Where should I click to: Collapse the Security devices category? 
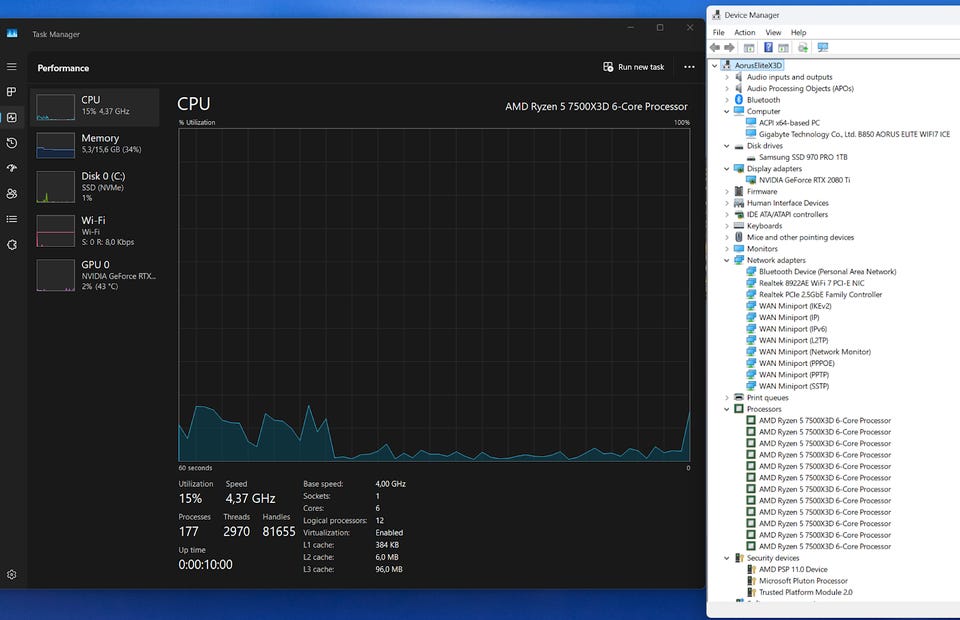click(727, 558)
